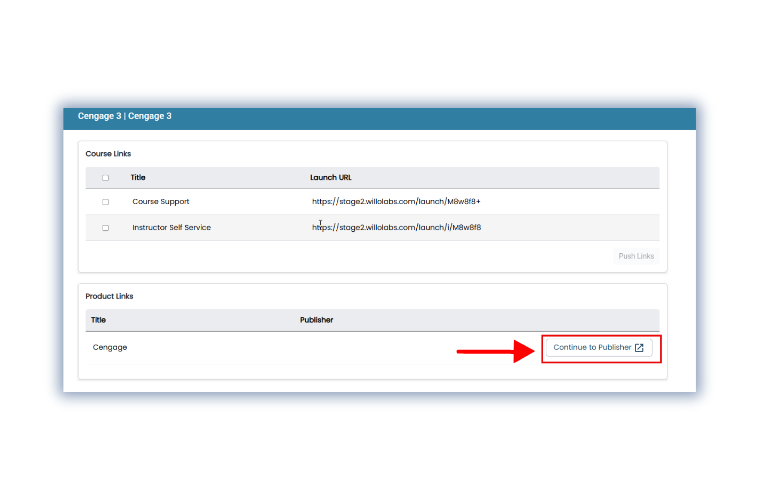This screenshot has height=500, width=760.
Task: Select the Instructor Self Service launch URL
Action: pos(396,227)
